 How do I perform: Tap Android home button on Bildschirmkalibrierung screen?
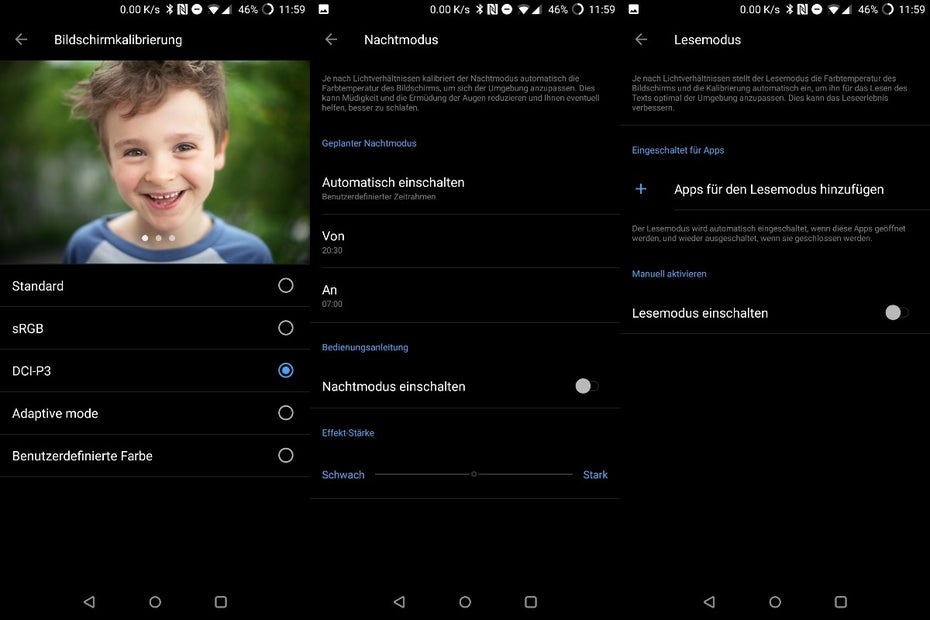click(x=155, y=602)
